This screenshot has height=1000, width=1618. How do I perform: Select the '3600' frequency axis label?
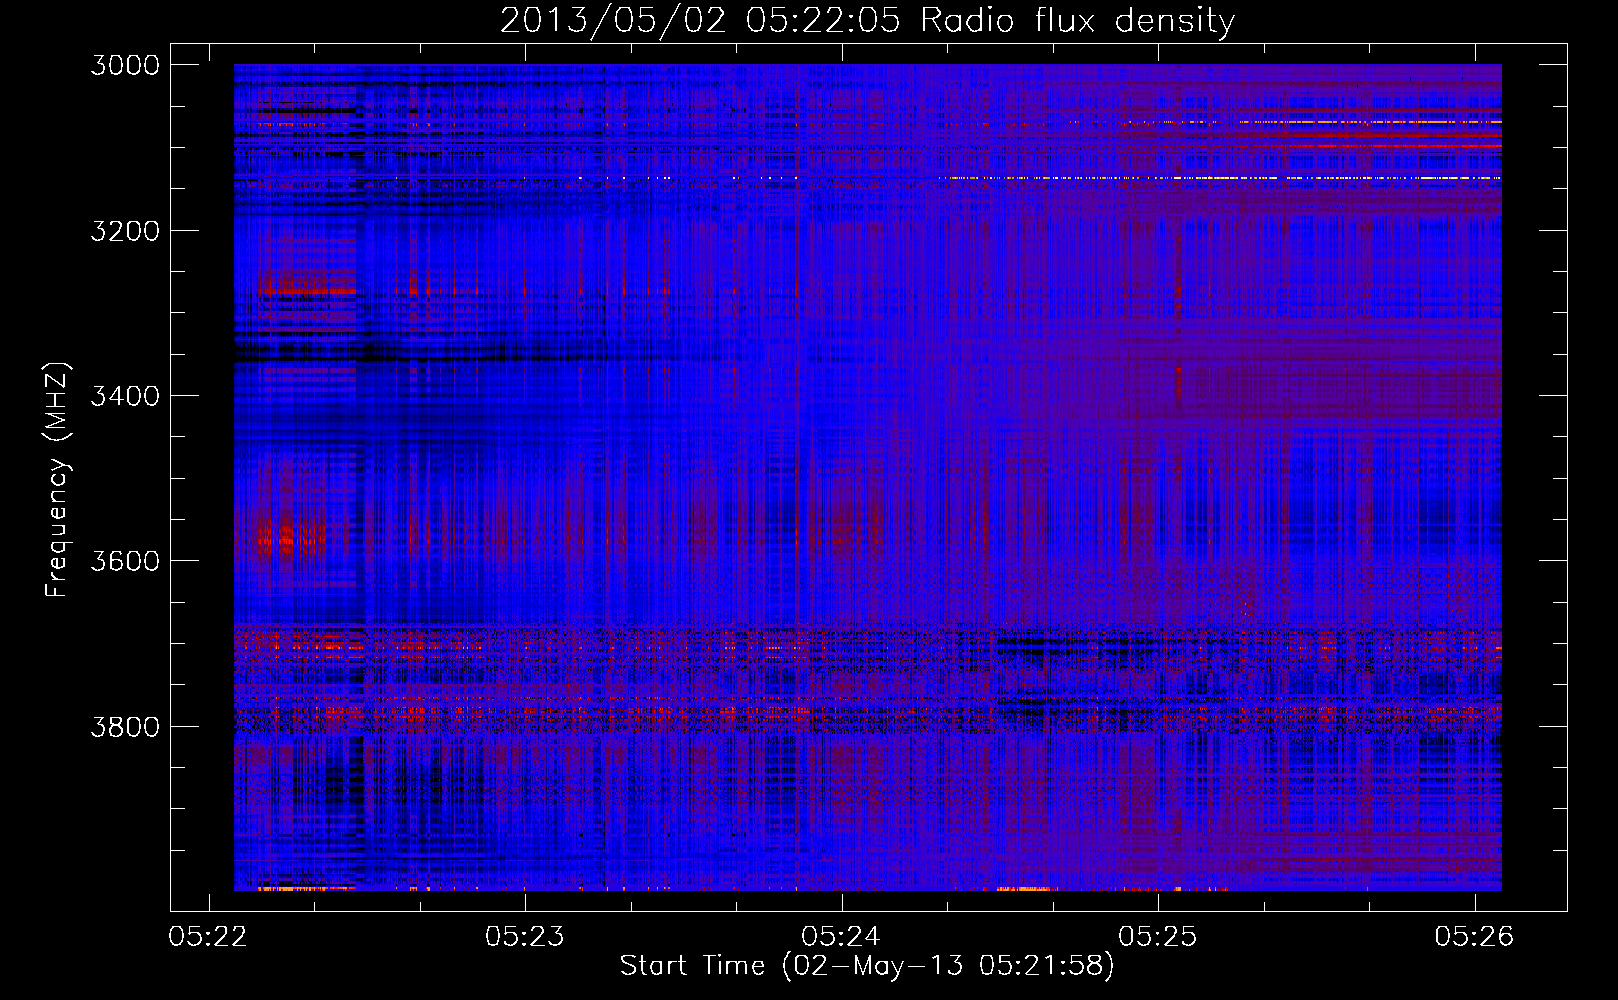[125, 561]
